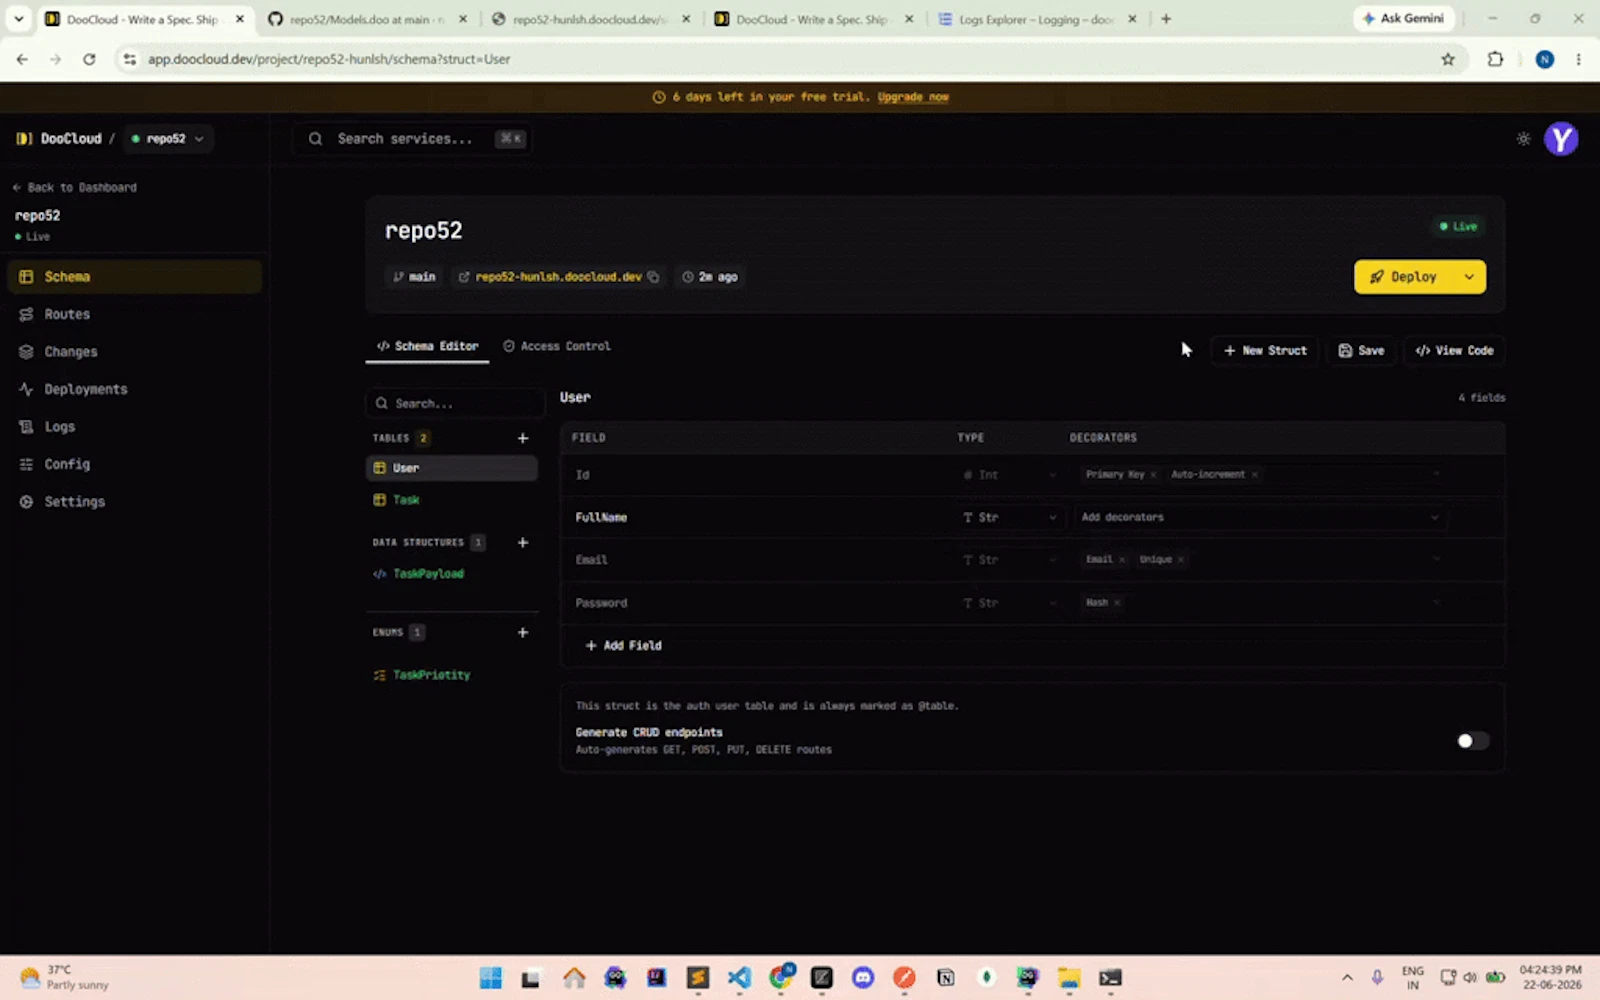Viewport: 1600px width, 1000px height.
Task: Select the TaskPriotity enum
Action: coord(452,675)
